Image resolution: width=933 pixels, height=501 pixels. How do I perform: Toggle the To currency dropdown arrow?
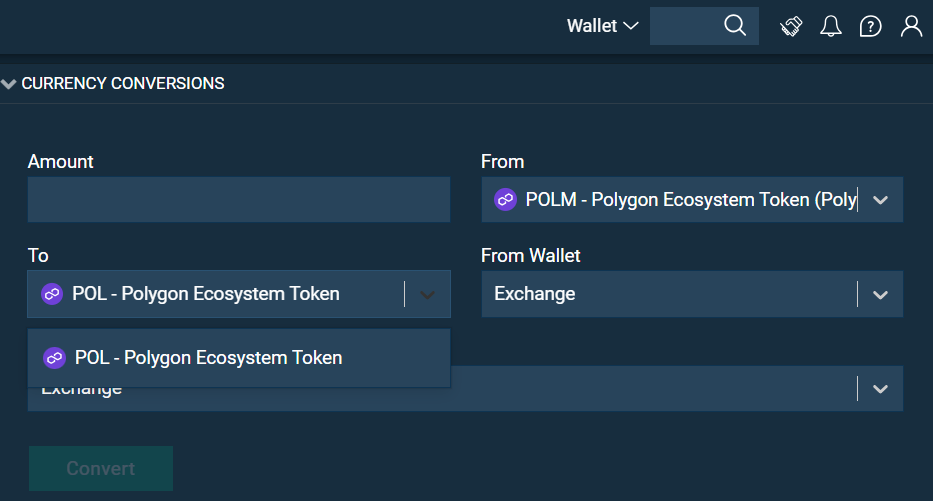[427, 295]
